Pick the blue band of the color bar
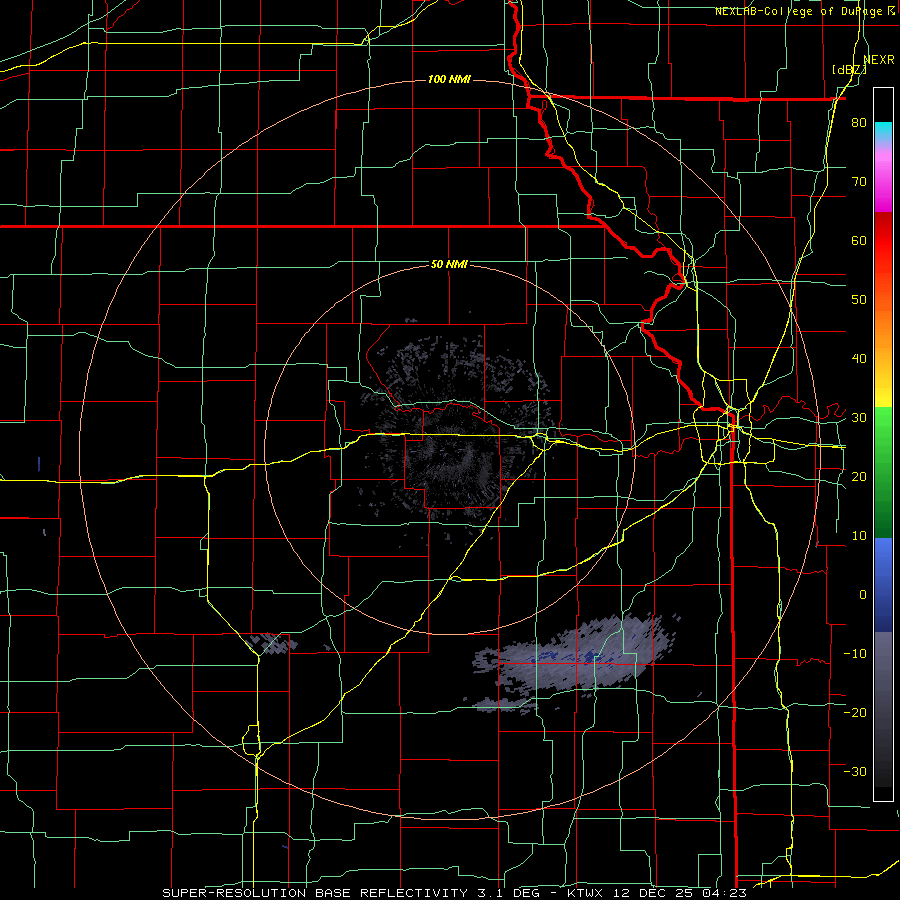 click(x=883, y=584)
